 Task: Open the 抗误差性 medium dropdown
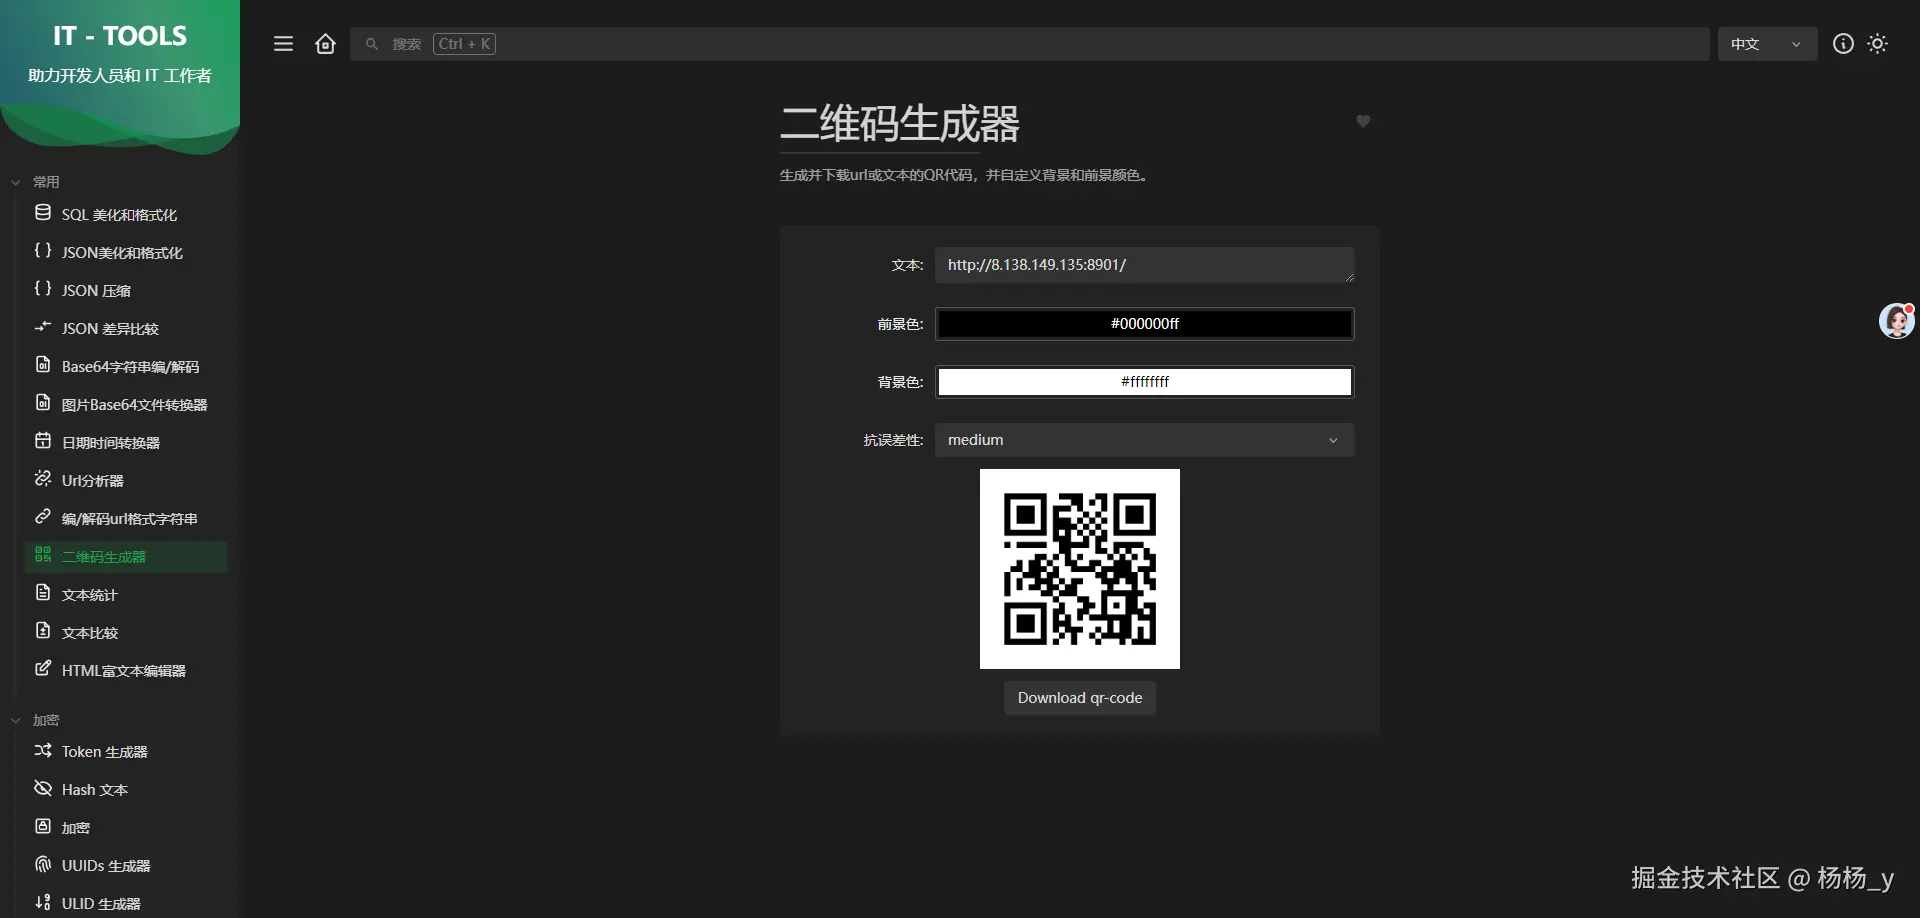pos(1144,440)
